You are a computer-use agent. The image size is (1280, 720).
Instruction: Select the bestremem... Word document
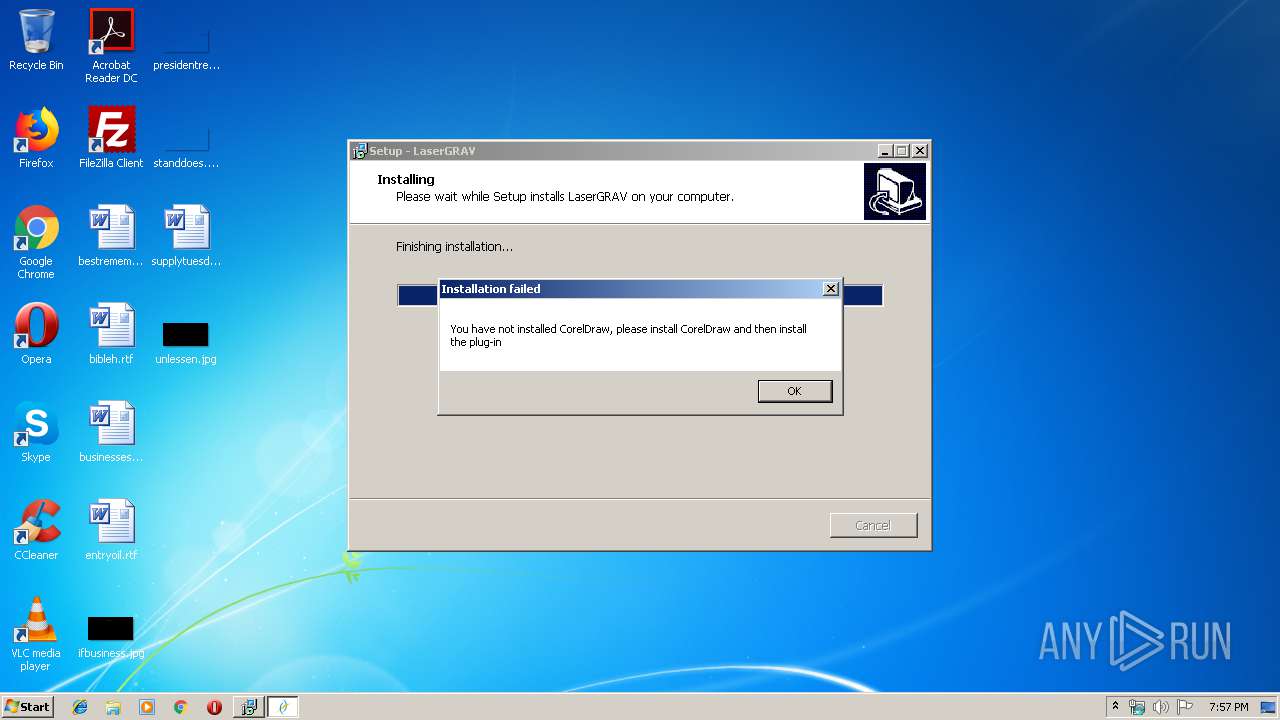point(111,237)
